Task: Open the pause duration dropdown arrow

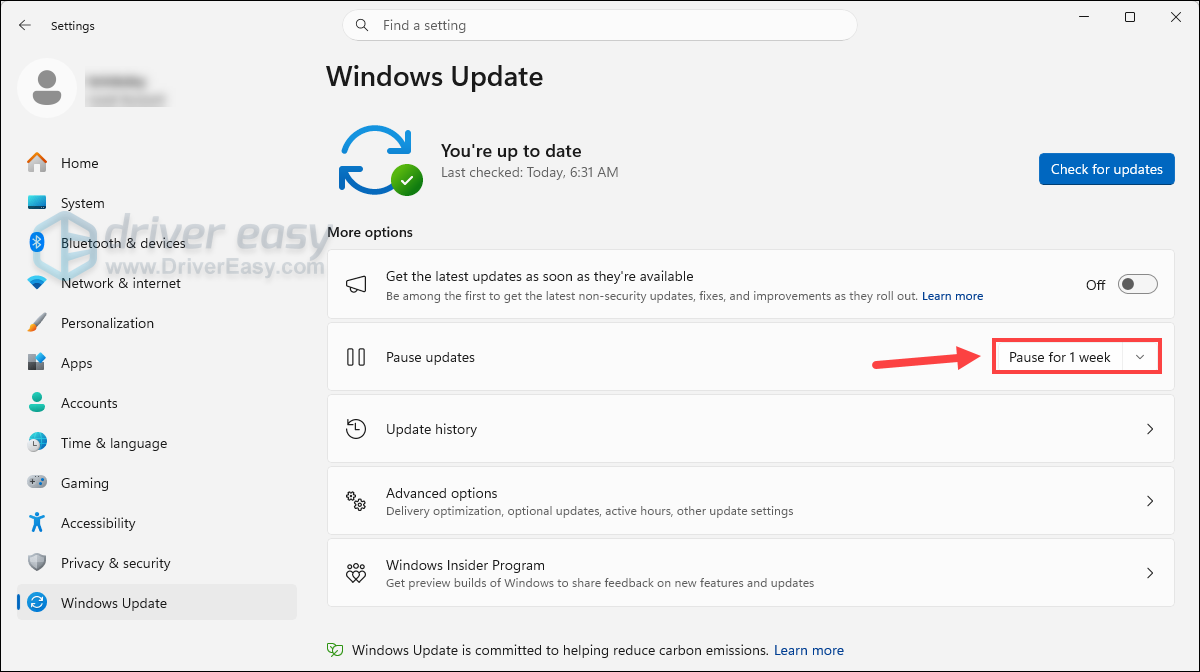Action: tap(1140, 357)
